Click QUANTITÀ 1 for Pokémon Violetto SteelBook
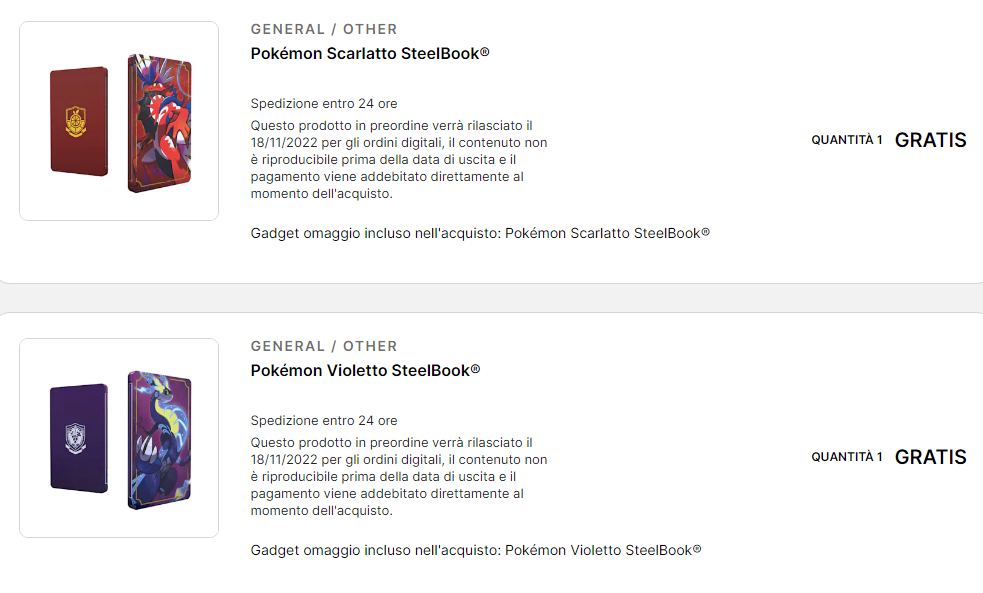Image resolution: width=983 pixels, height=593 pixels. click(846, 457)
